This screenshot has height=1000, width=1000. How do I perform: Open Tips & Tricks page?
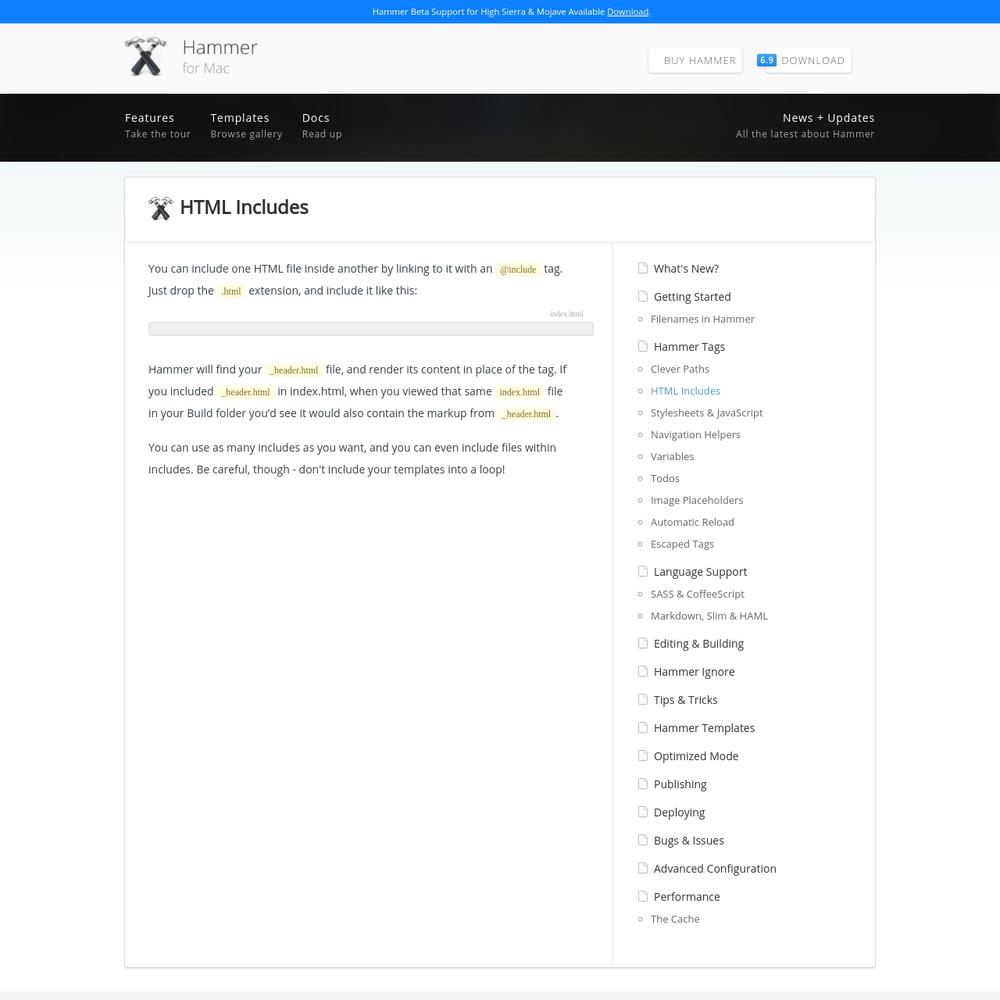click(686, 700)
